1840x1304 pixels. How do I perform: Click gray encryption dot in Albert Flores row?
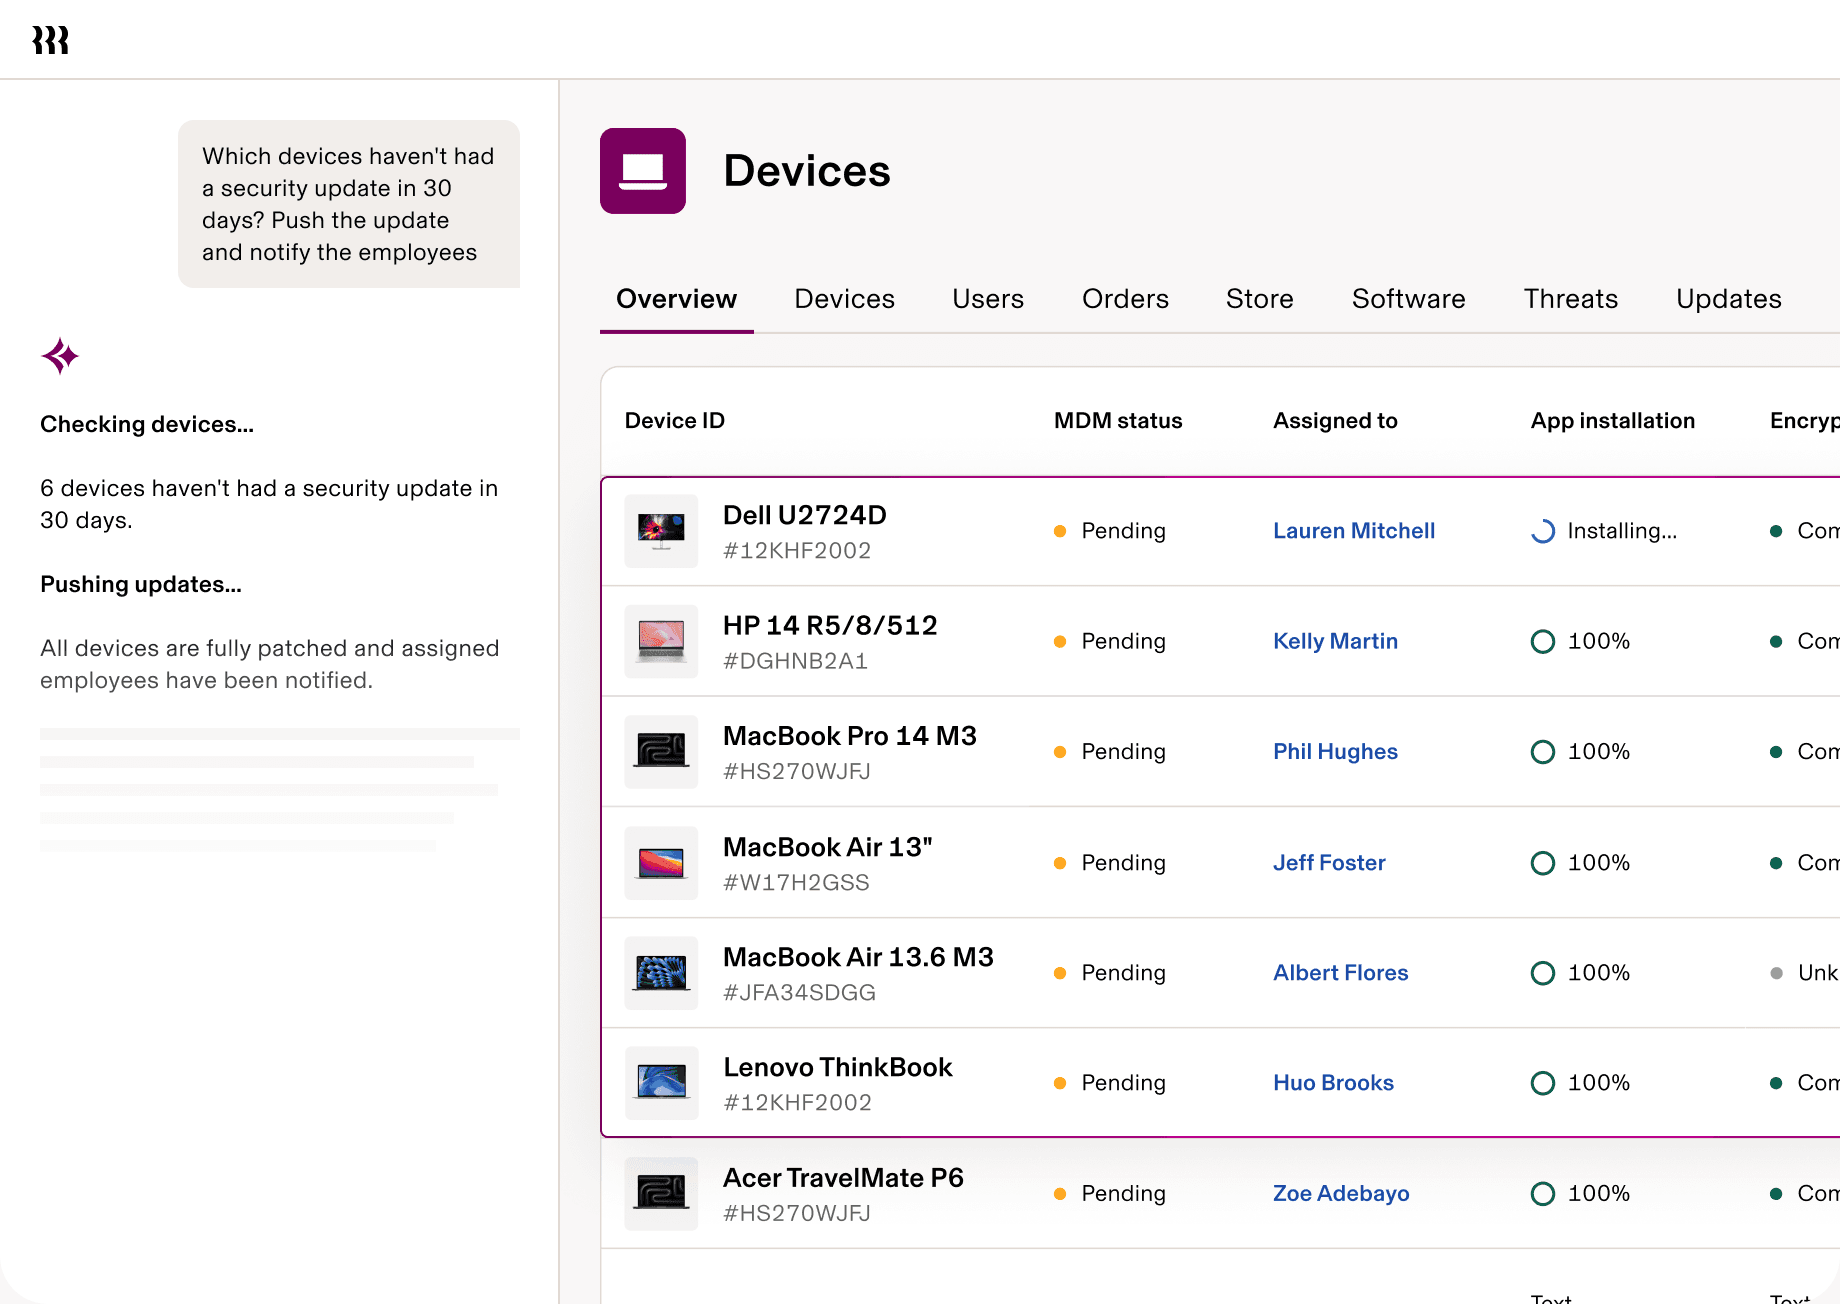tap(1776, 973)
